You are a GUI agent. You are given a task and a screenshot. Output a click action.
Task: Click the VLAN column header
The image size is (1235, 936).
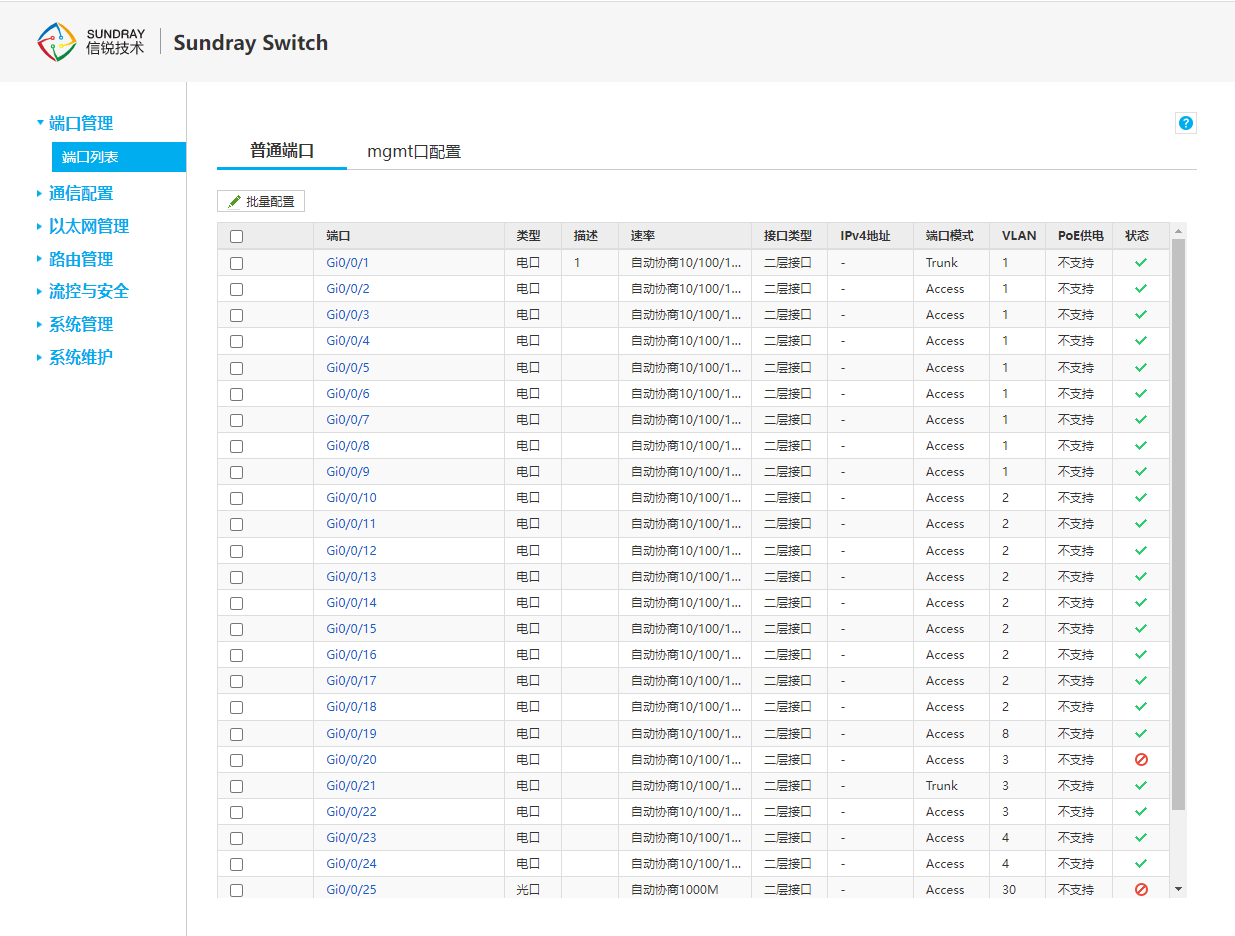(x=1019, y=236)
